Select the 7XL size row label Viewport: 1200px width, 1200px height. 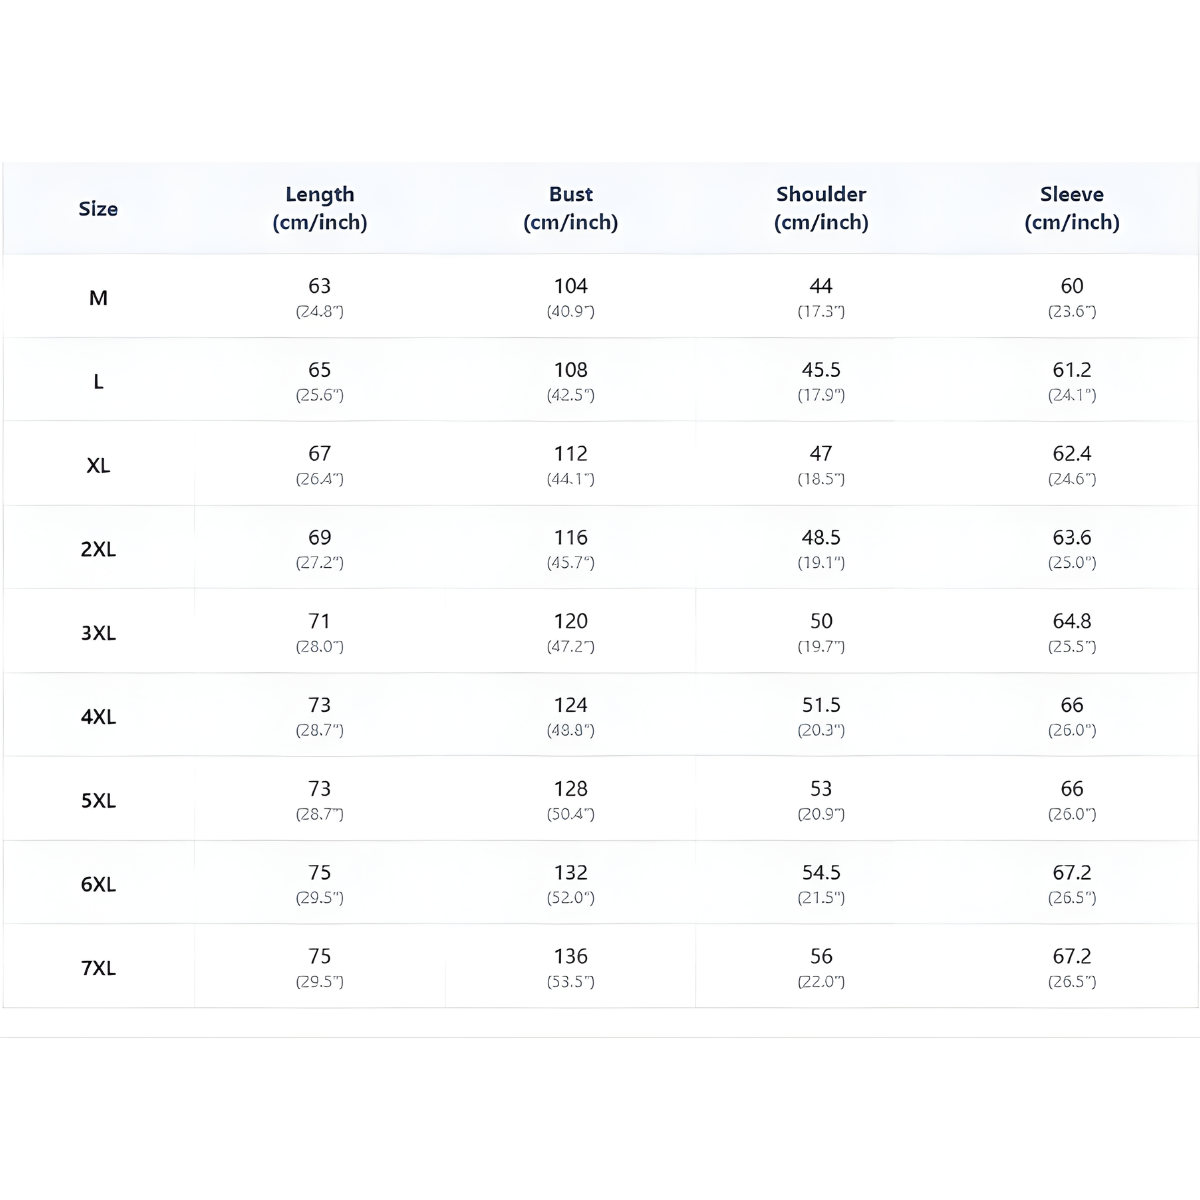click(x=98, y=968)
